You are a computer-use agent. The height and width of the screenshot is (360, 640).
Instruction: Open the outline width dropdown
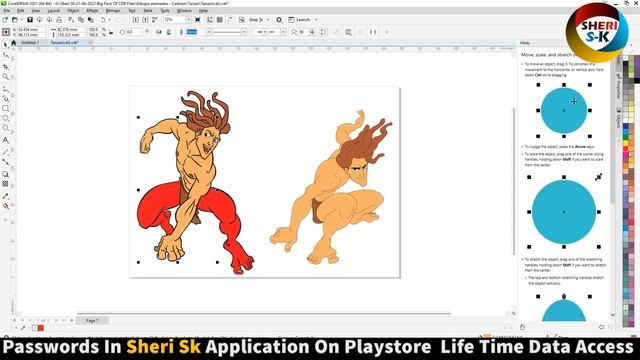coord(208,32)
